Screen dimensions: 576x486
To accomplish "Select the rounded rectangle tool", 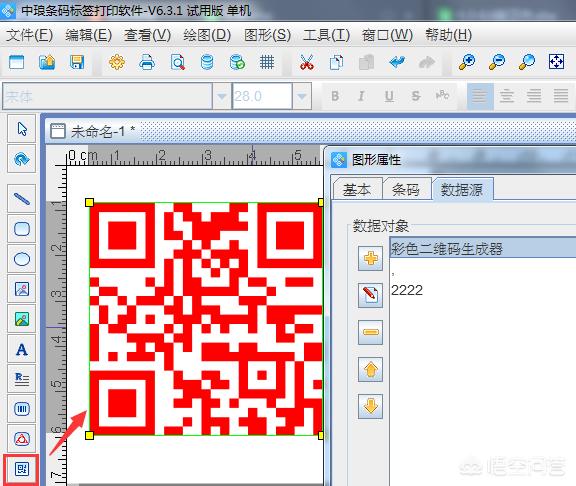I will [x=22, y=229].
